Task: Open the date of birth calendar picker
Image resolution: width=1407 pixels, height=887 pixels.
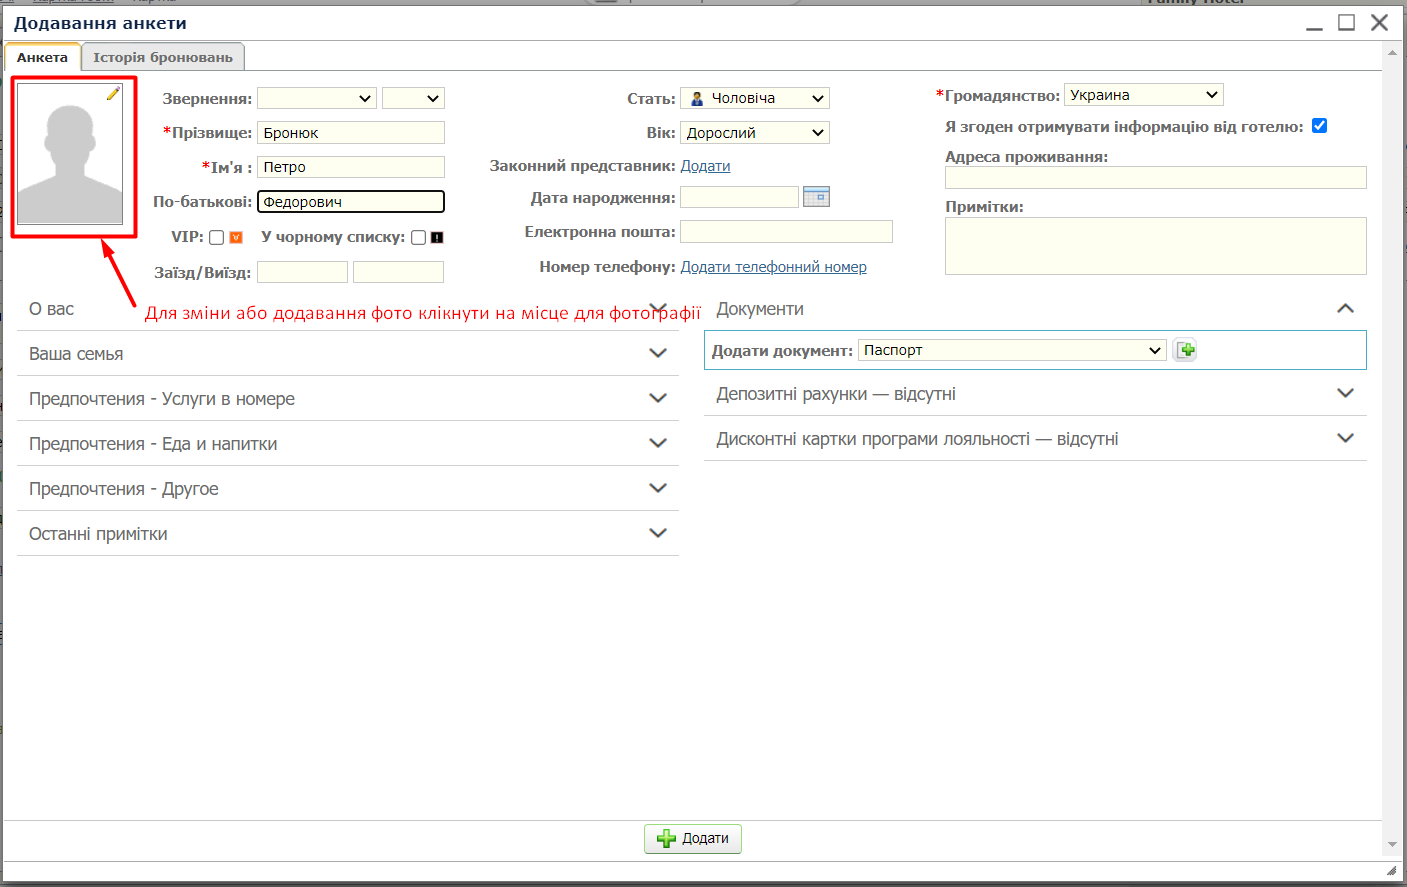Action: [816, 197]
